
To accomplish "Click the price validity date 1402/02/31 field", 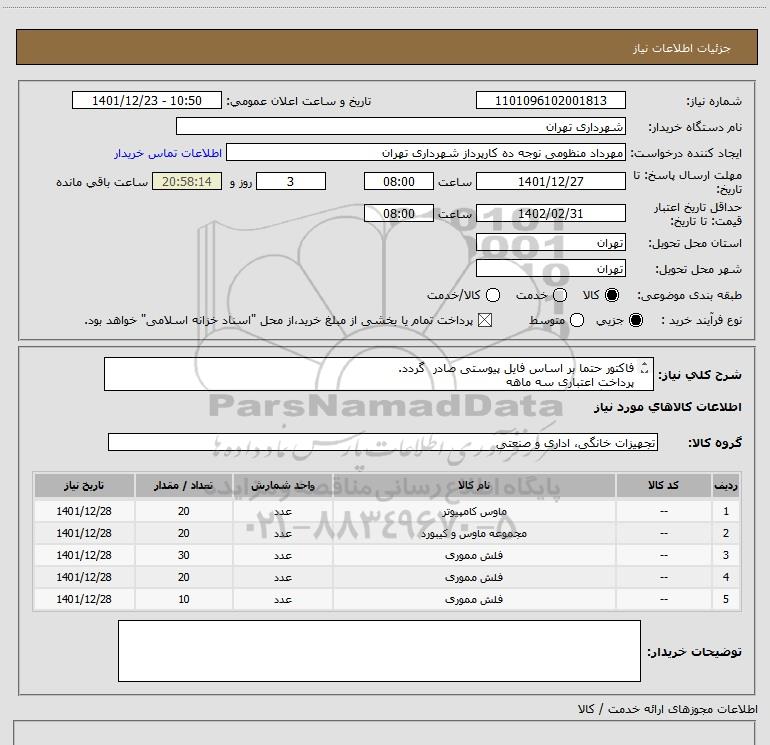I will coord(550,213).
